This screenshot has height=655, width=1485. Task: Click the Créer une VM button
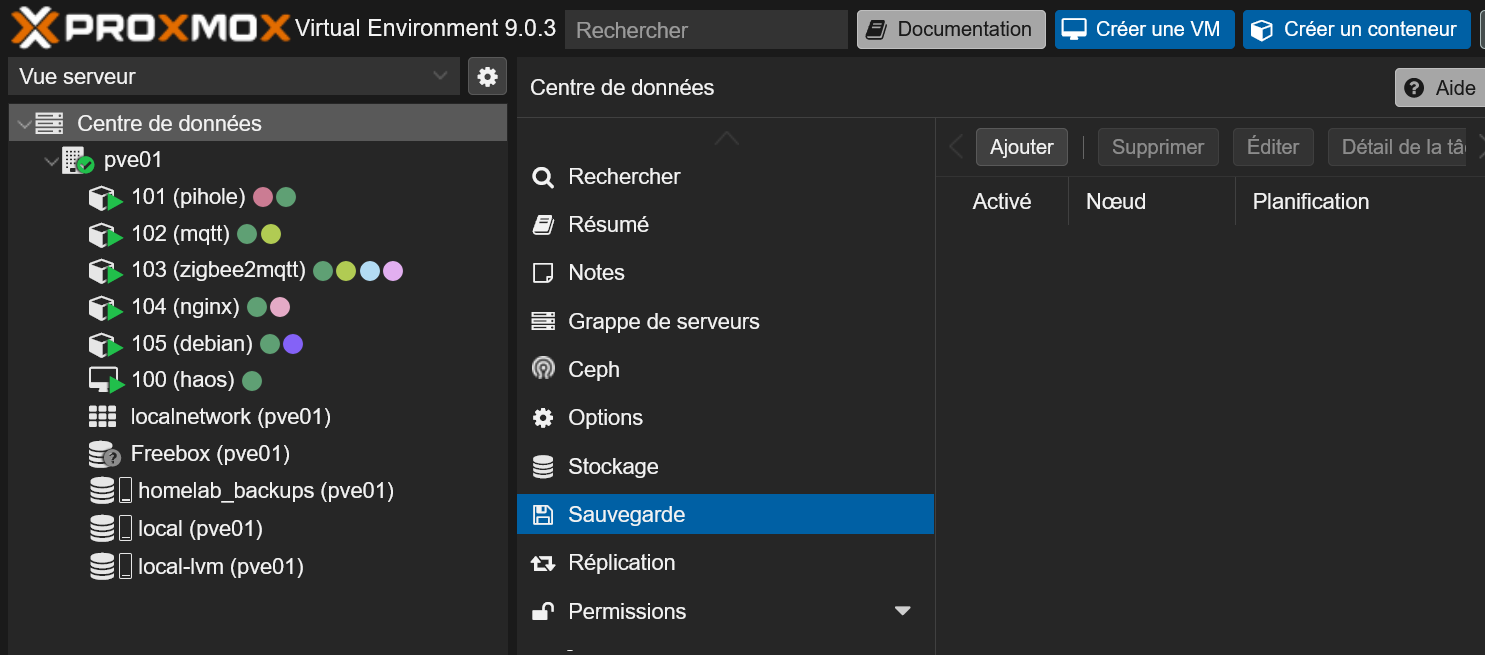(x=1144, y=30)
